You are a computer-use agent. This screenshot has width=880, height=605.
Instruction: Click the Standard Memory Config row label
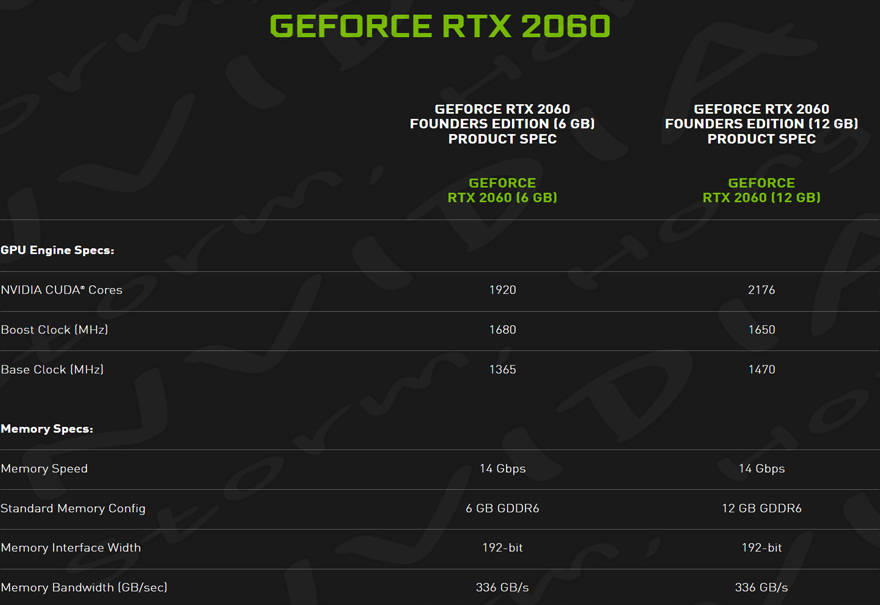(x=73, y=508)
